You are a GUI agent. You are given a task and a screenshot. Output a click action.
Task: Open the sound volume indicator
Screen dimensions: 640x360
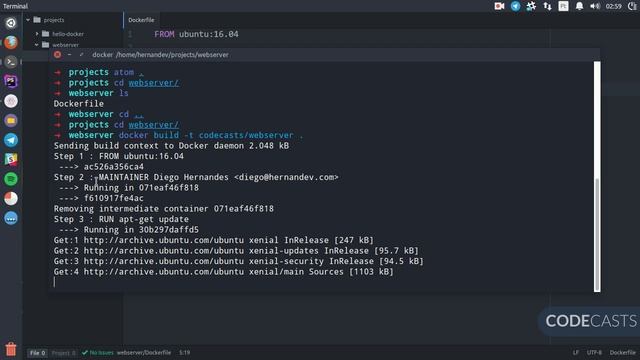click(x=595, y=6)
